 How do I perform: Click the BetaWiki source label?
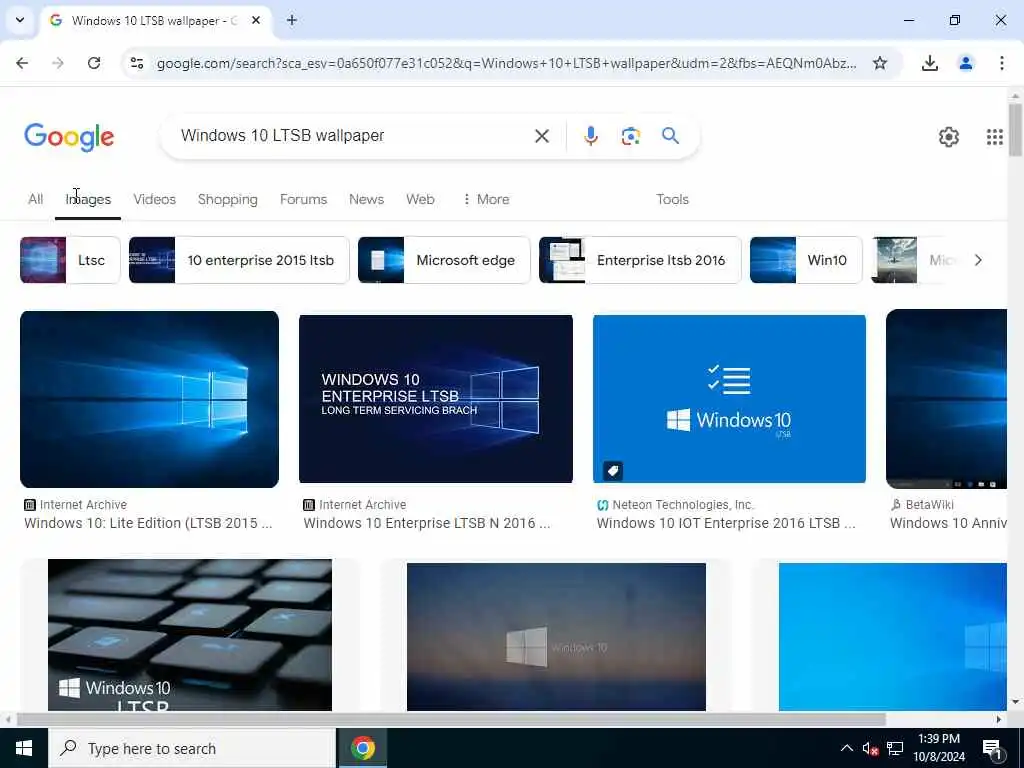tap(929, 505)
